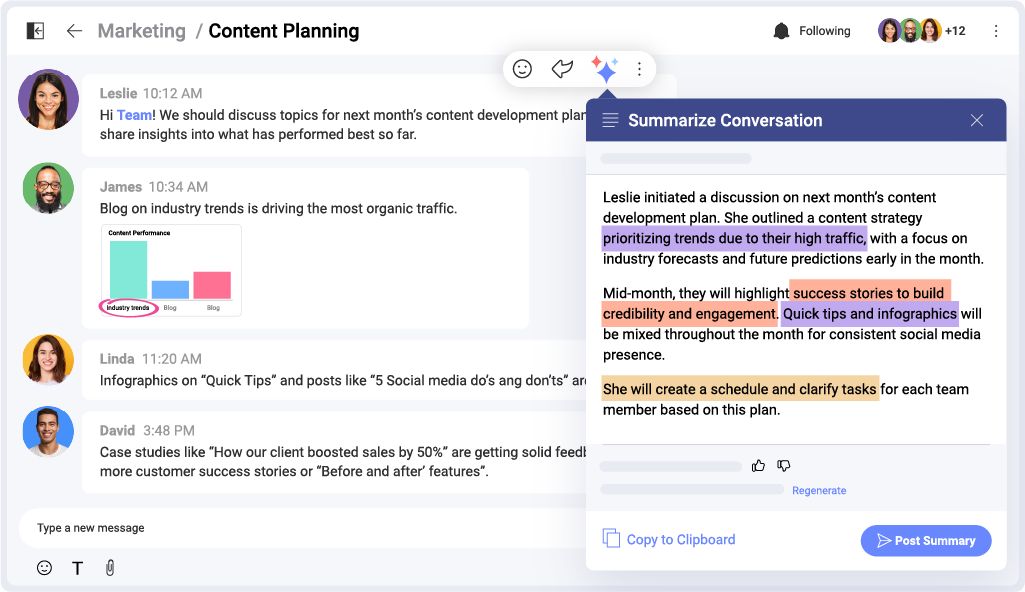
Task: Give the summary a thumbs up
Action: [x=758, y=465]
